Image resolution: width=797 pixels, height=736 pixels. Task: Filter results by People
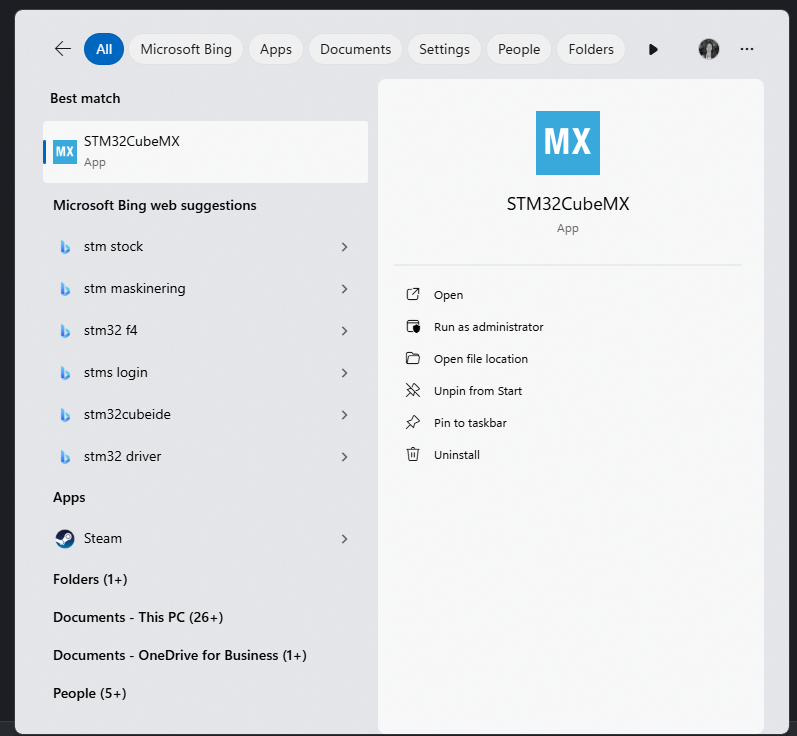[x=518, y=49]
